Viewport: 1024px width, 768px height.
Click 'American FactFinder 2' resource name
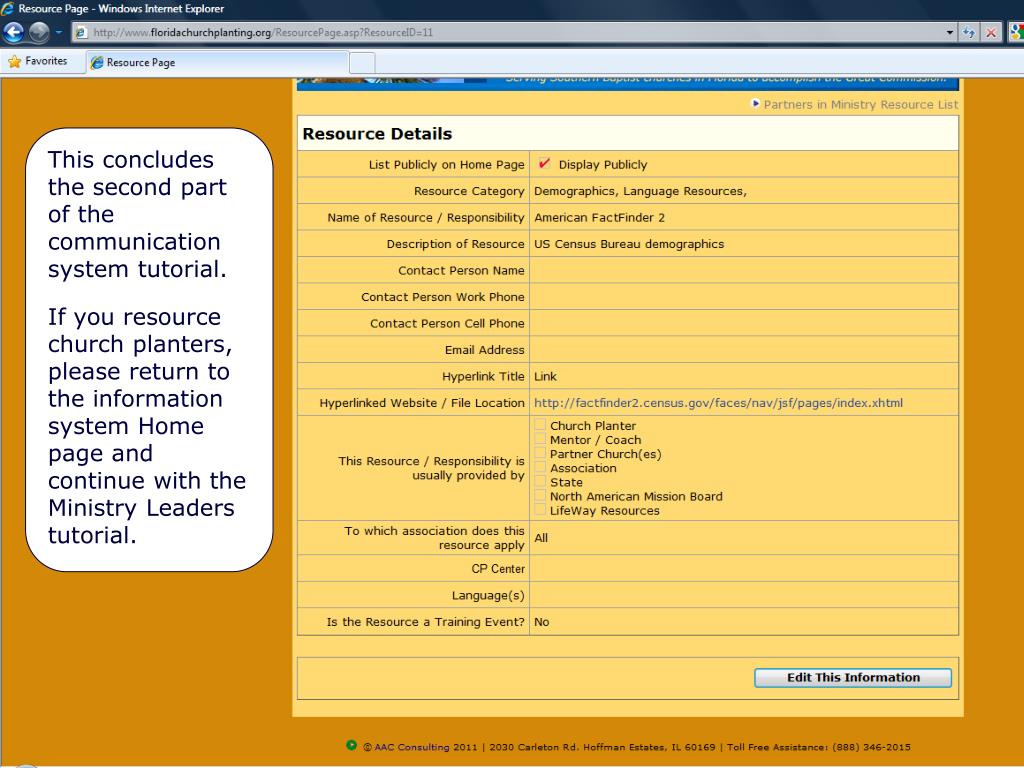coord(600,217)
